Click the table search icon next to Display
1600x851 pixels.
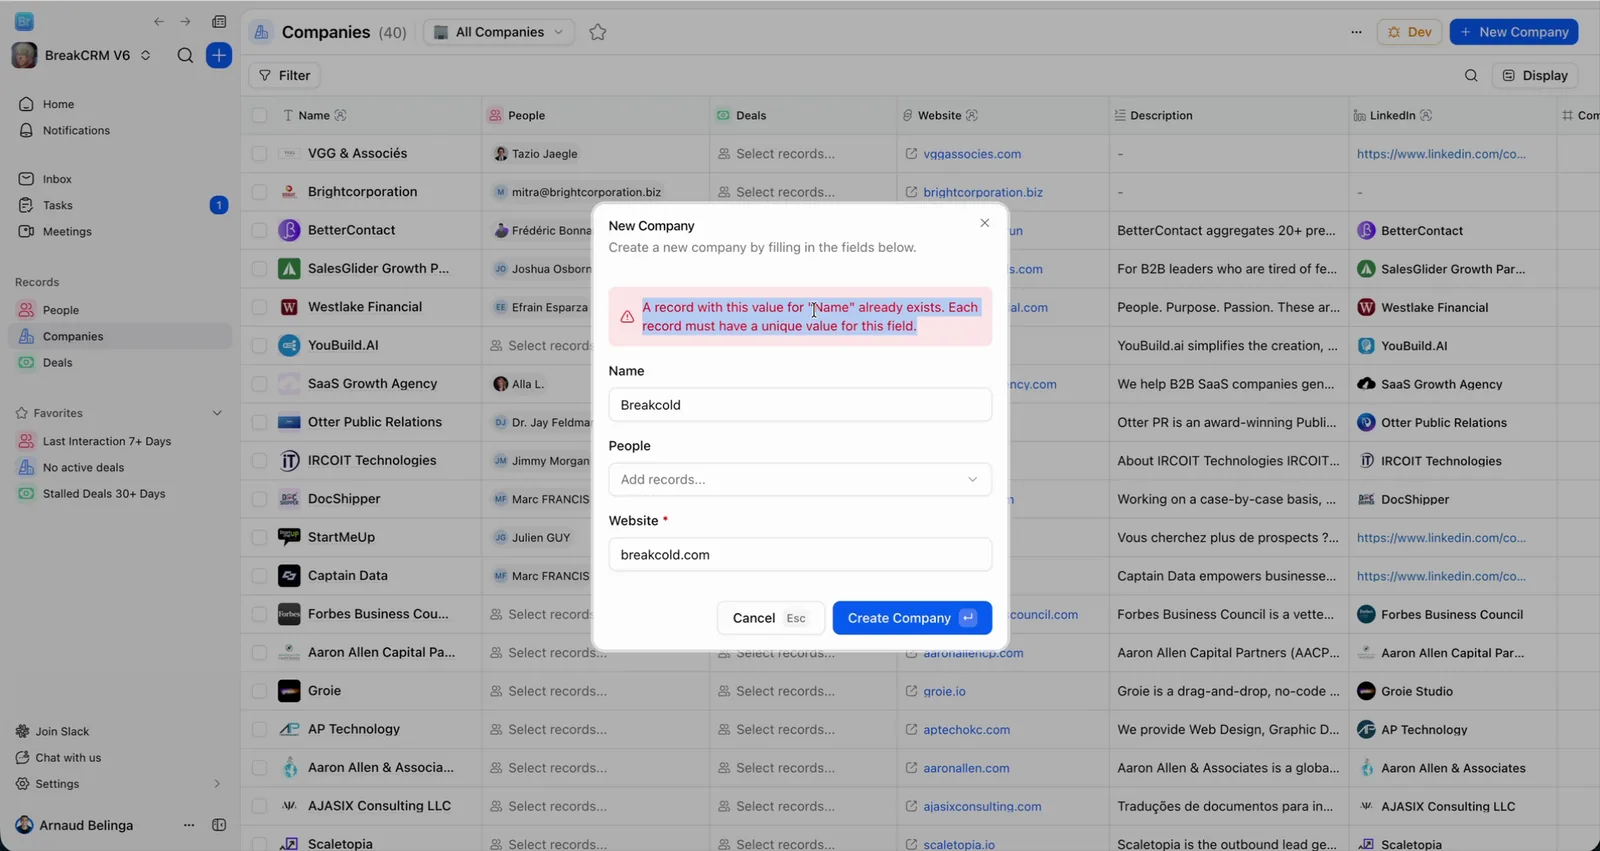(1471, 75)
